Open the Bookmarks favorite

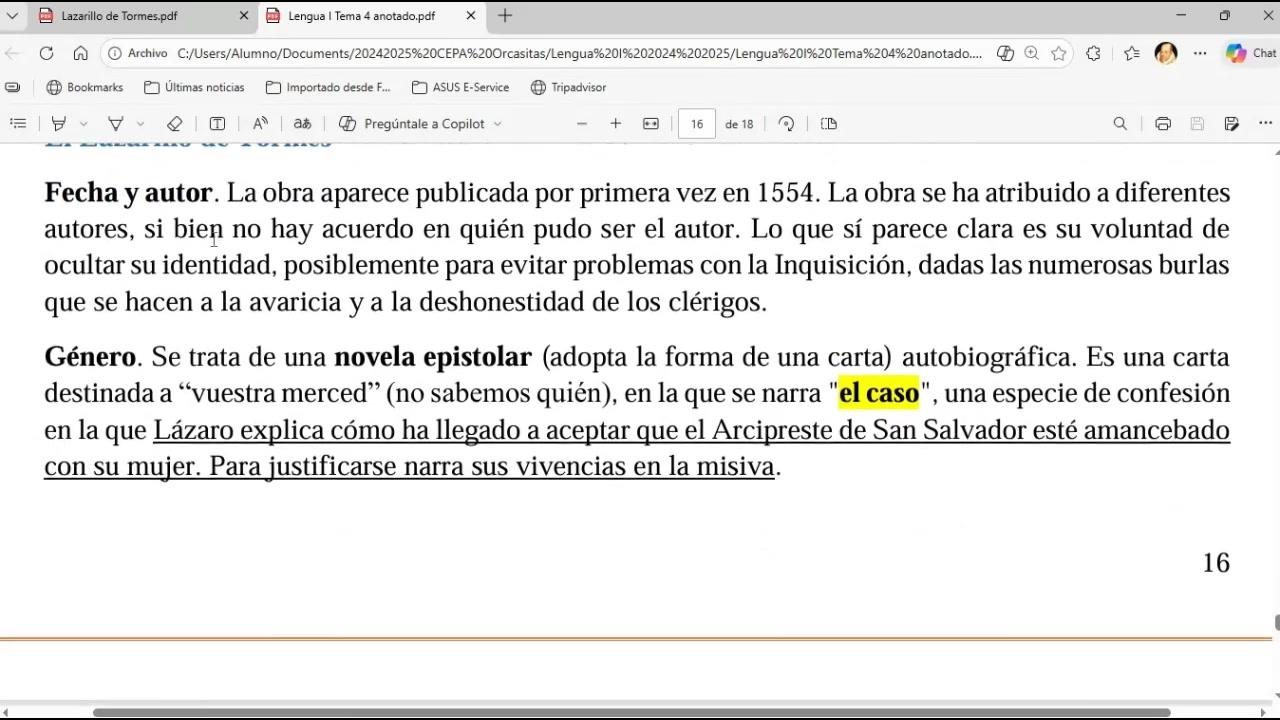coord(85,87)
